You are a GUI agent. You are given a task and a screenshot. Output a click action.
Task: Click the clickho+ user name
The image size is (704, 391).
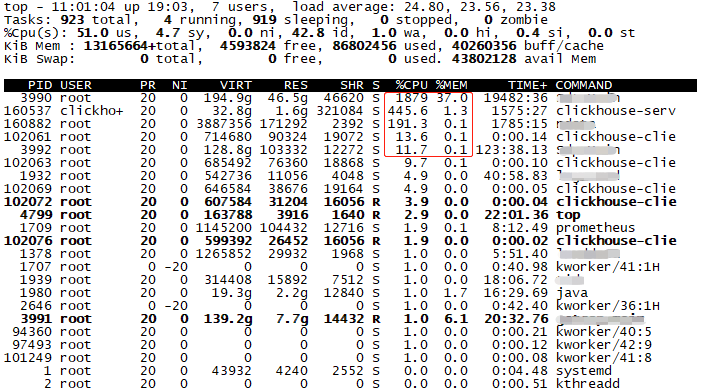[x=91, y=111]
